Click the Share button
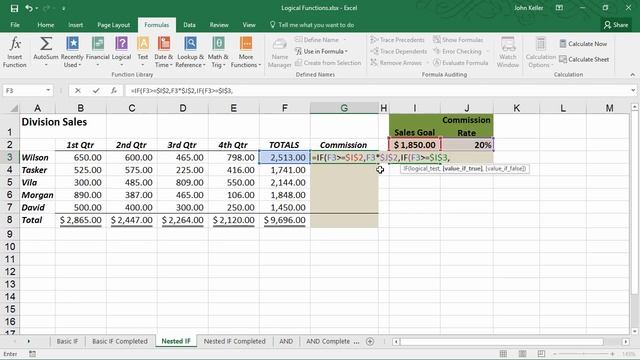Viewport: 640px width, 360px height. click(616, 25)
